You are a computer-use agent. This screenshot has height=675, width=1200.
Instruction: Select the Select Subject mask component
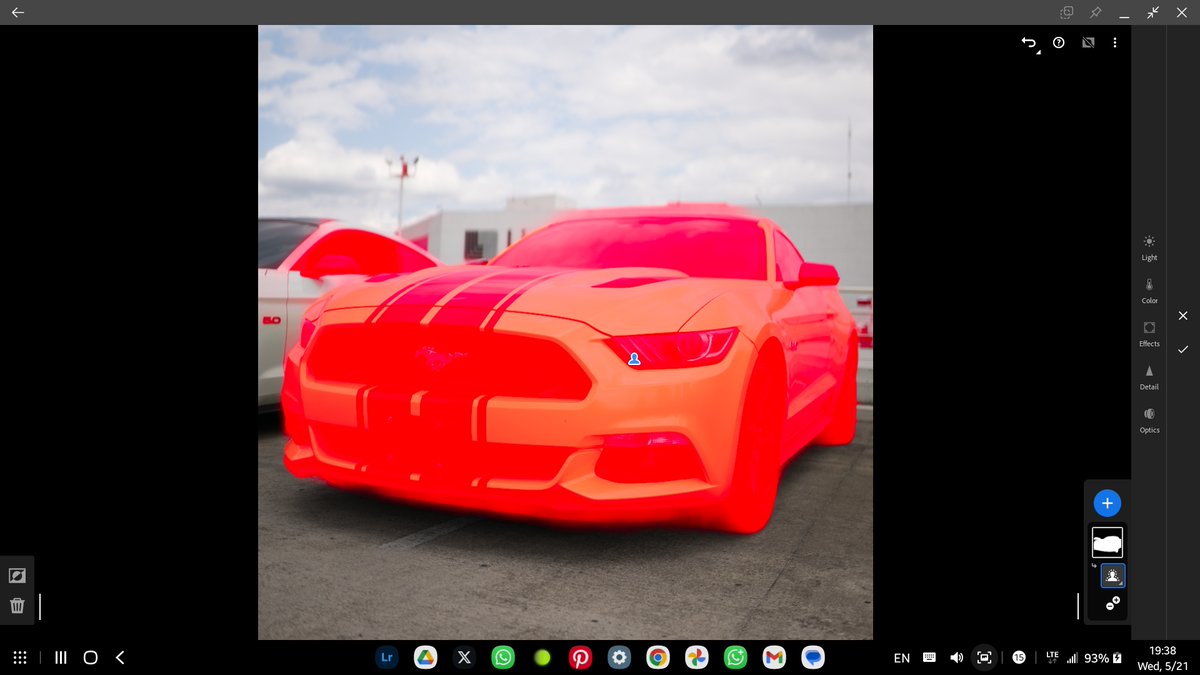click(1113, 576)
